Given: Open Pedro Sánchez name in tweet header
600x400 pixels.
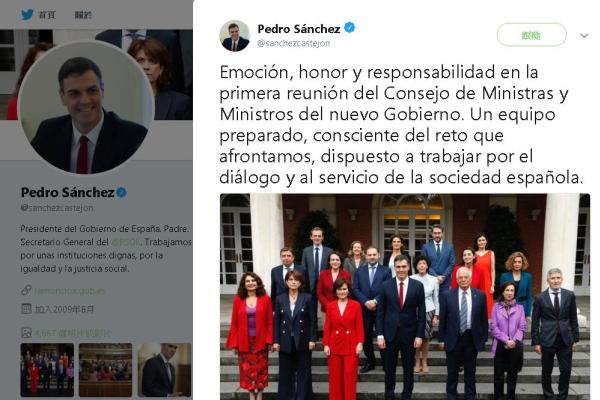Looking at the screenshot, I should click(x=299, y=29).
